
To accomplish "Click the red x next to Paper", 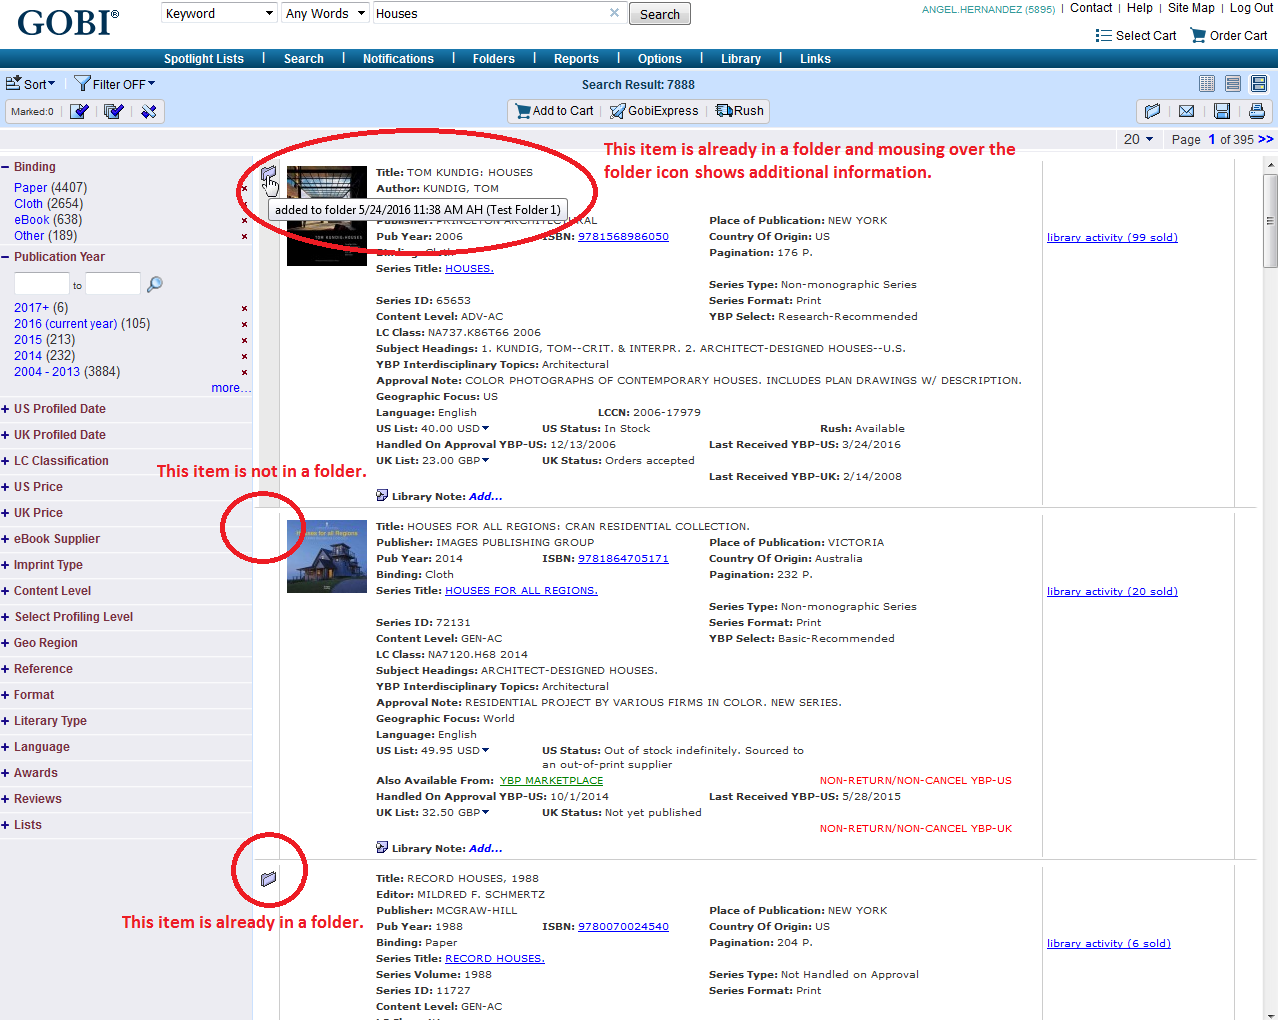I will tap(244, 188).
